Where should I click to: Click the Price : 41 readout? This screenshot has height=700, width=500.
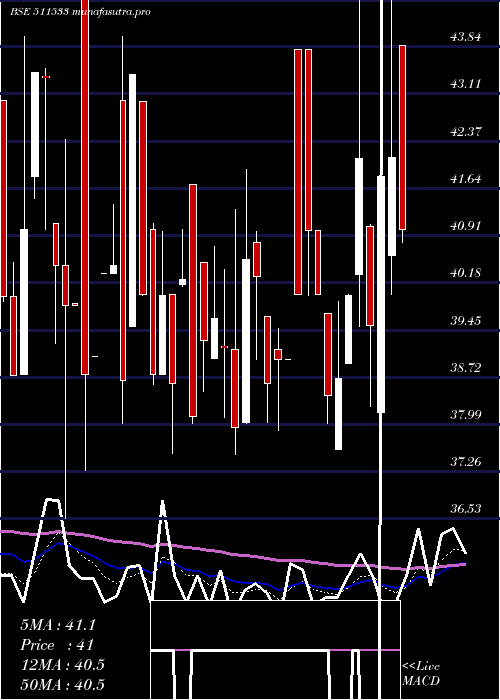coord(57,645)
